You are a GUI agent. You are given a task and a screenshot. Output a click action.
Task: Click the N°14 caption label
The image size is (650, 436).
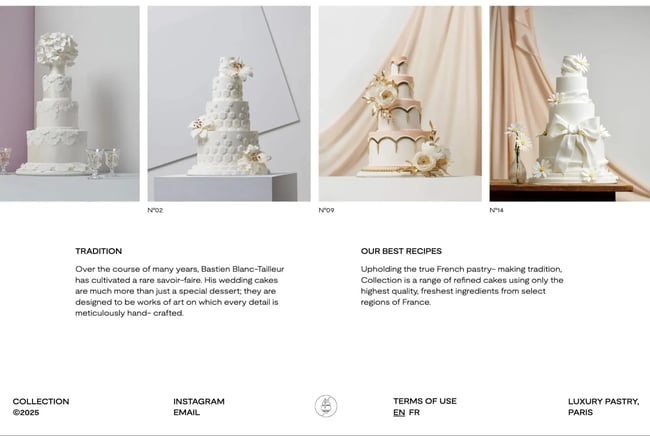coord(497,210)
